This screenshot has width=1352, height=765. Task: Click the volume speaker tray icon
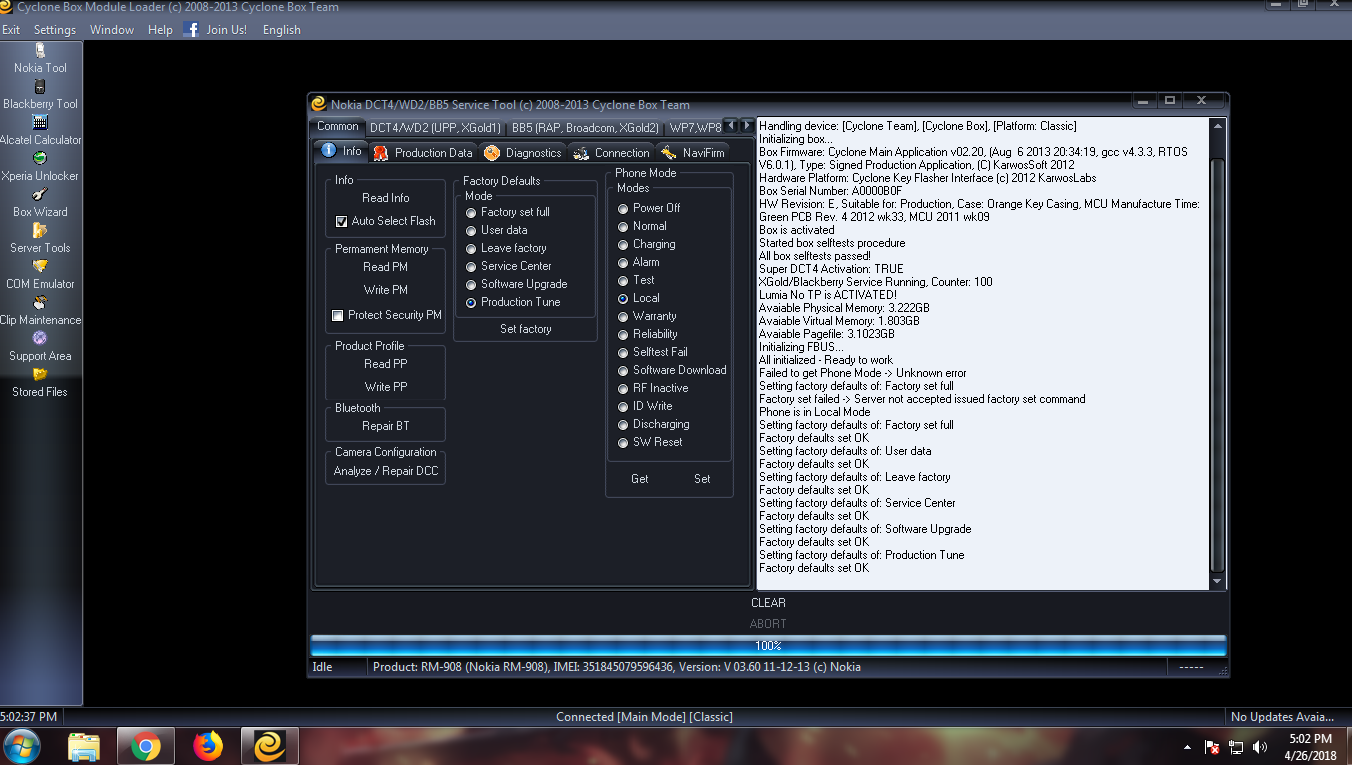click(1260, 747)
